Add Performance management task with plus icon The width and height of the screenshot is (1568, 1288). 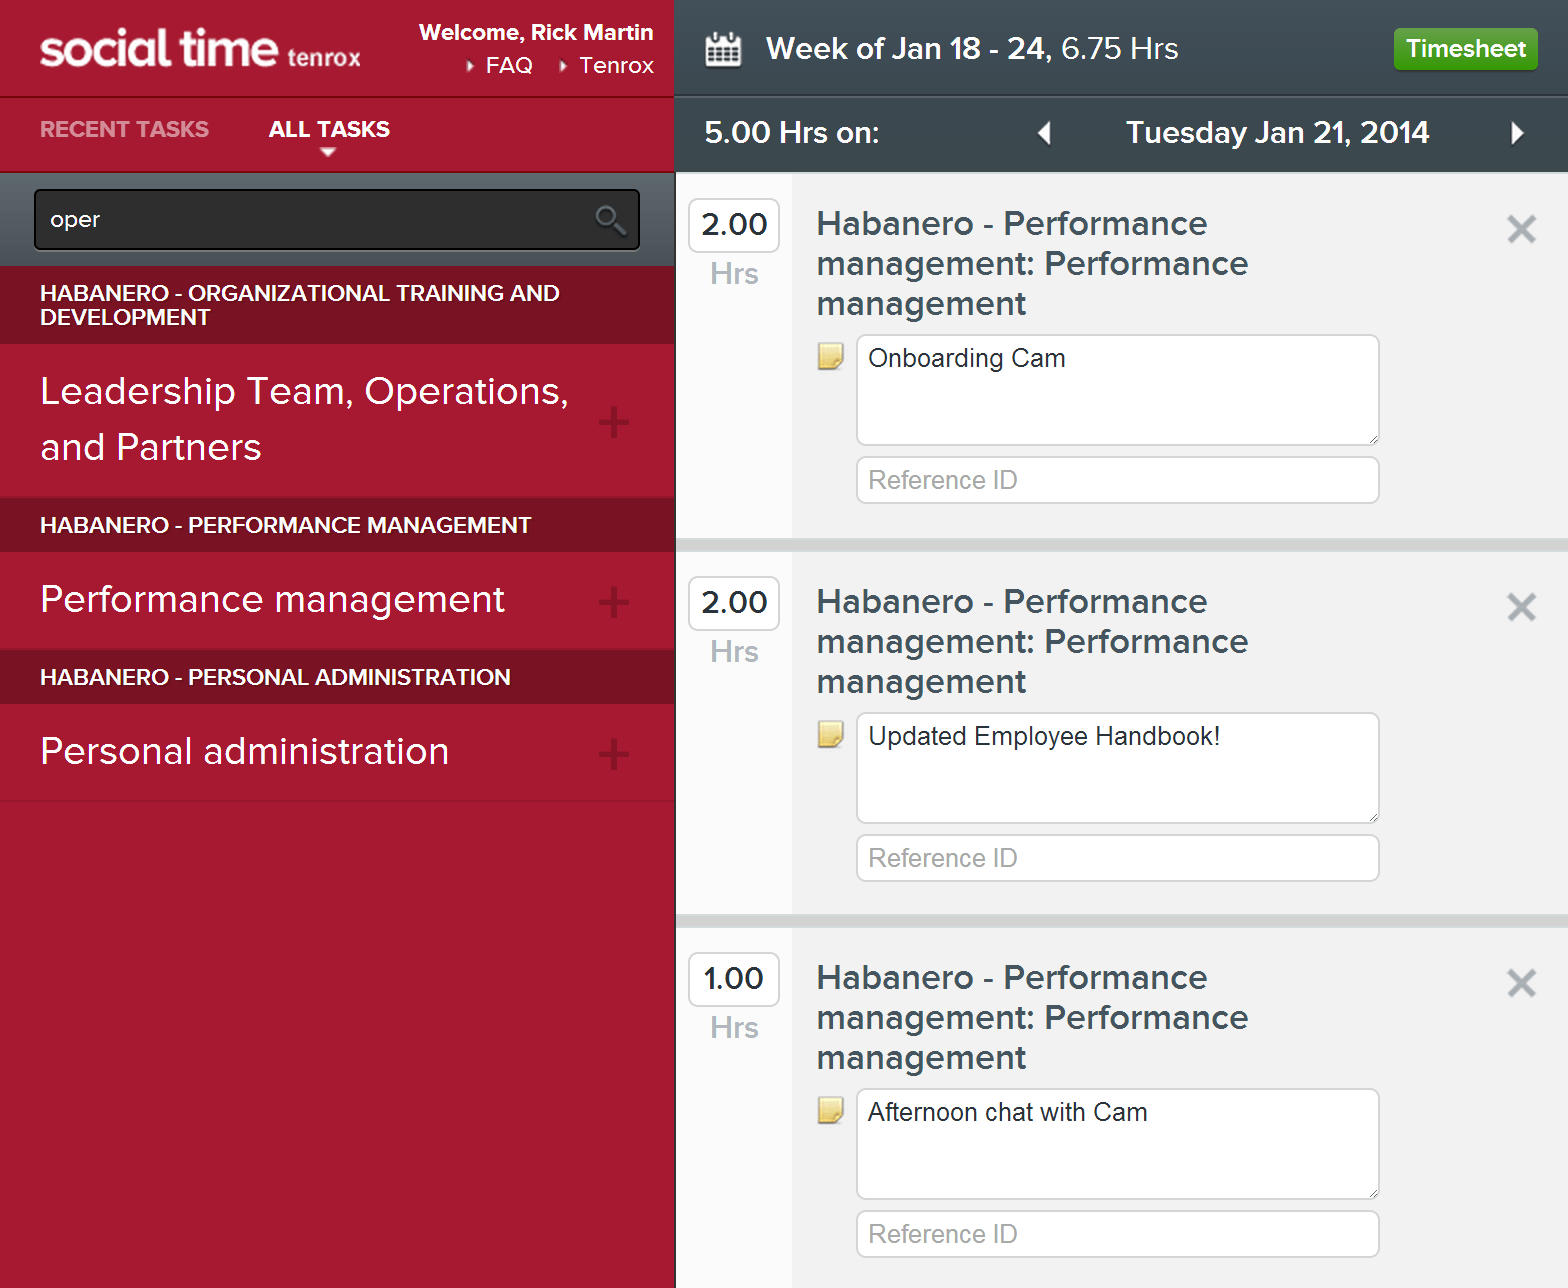[x=613, y=602]
